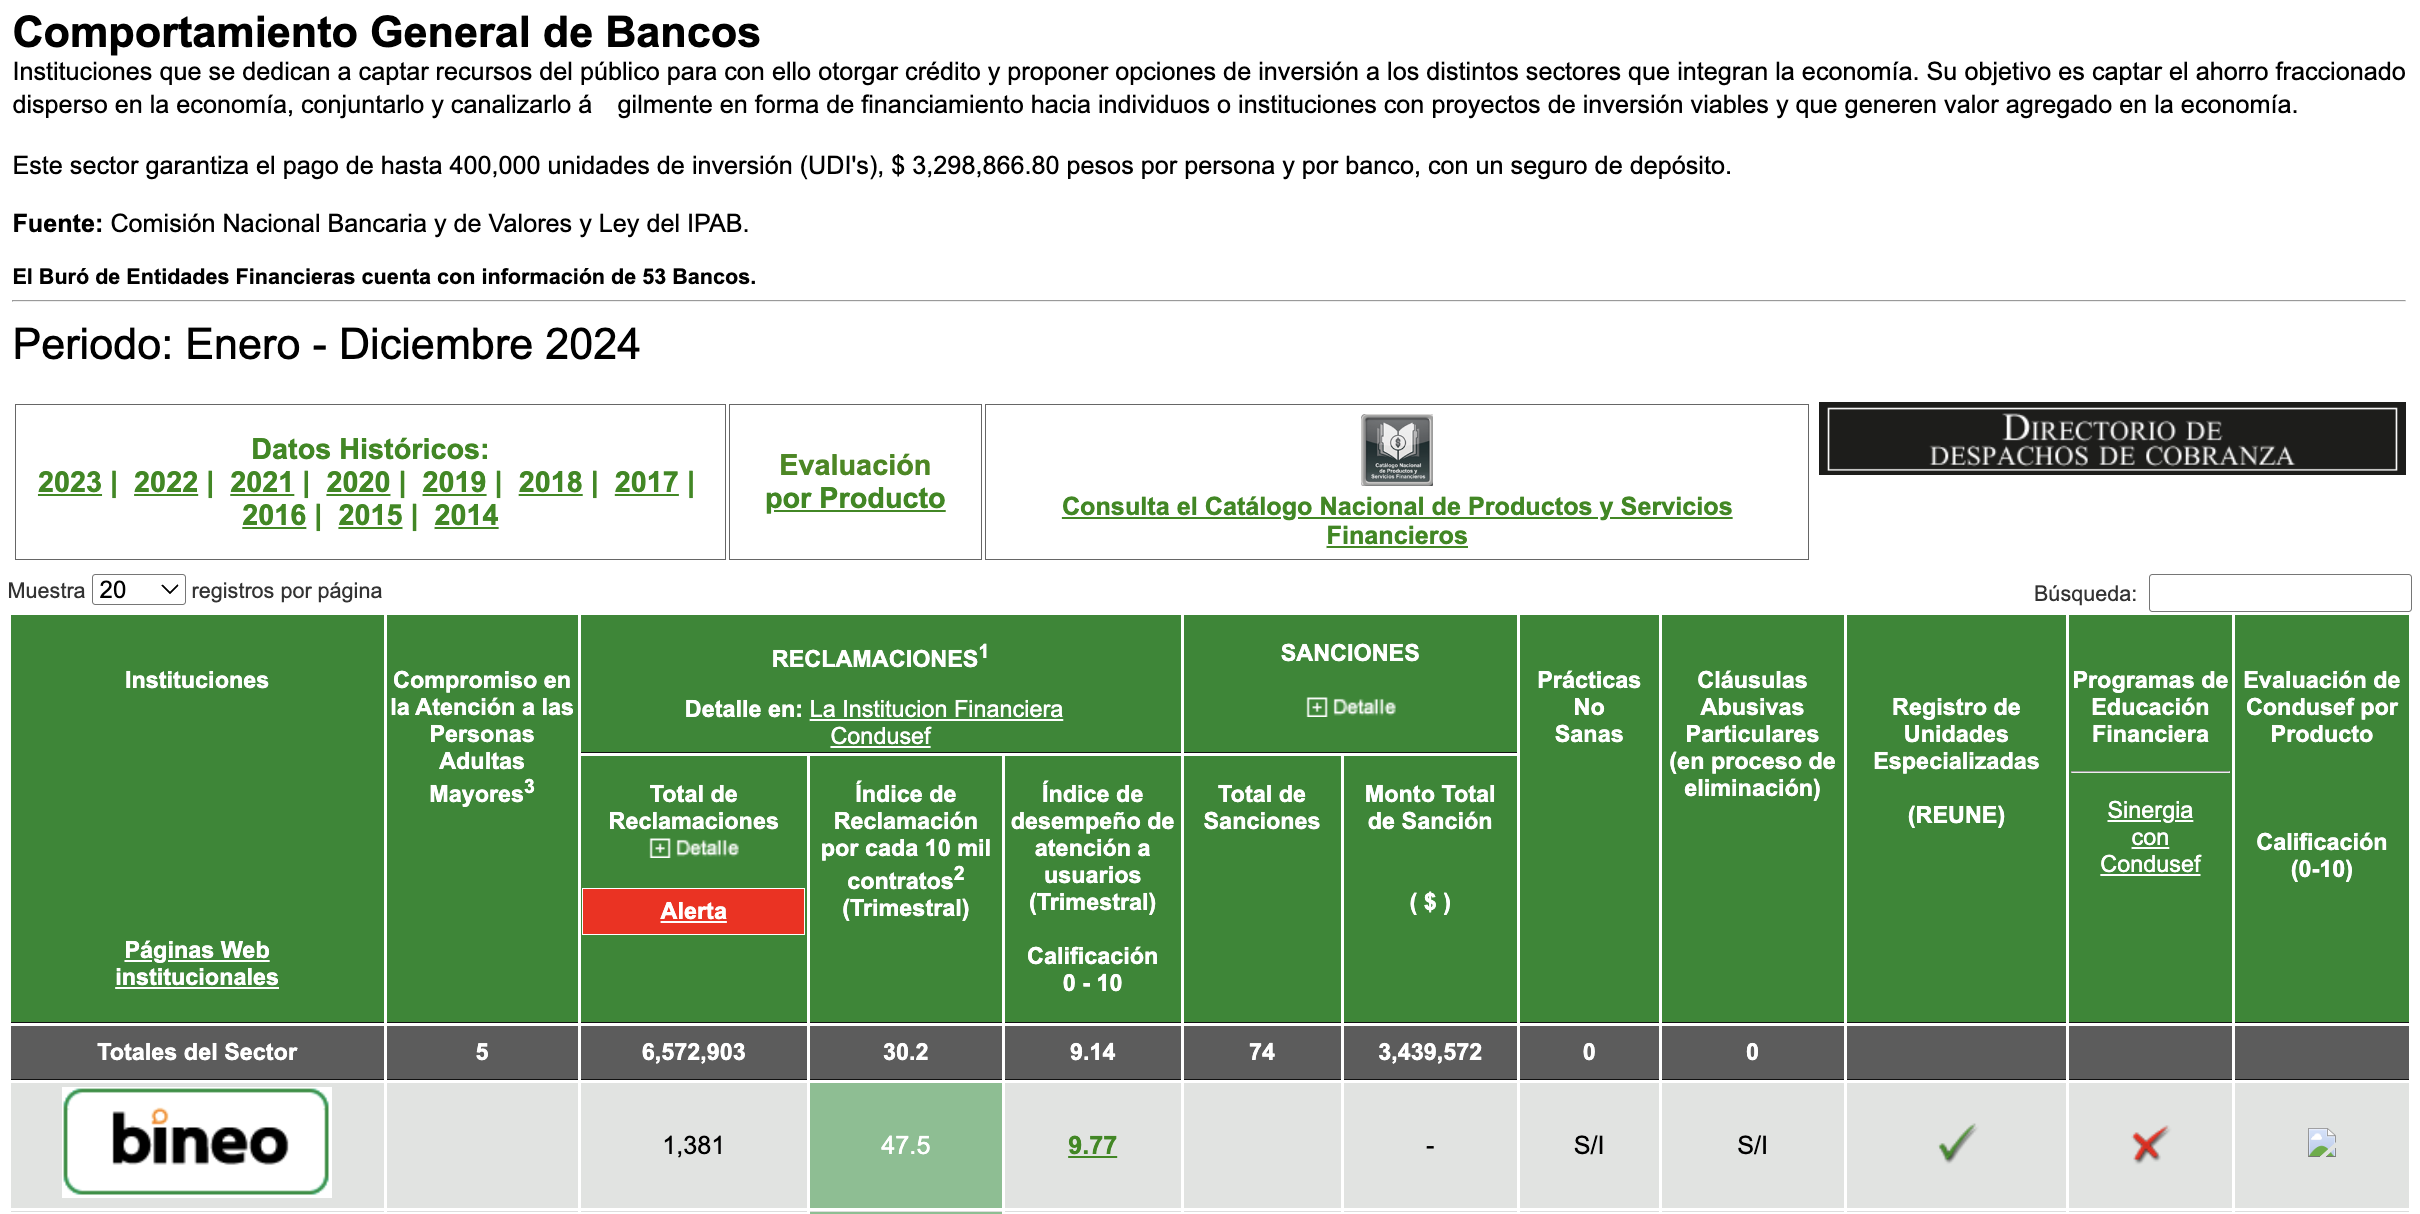Click the broken image icon in bineo's row
2420x1214 pixels.
pos(2321,1143)
